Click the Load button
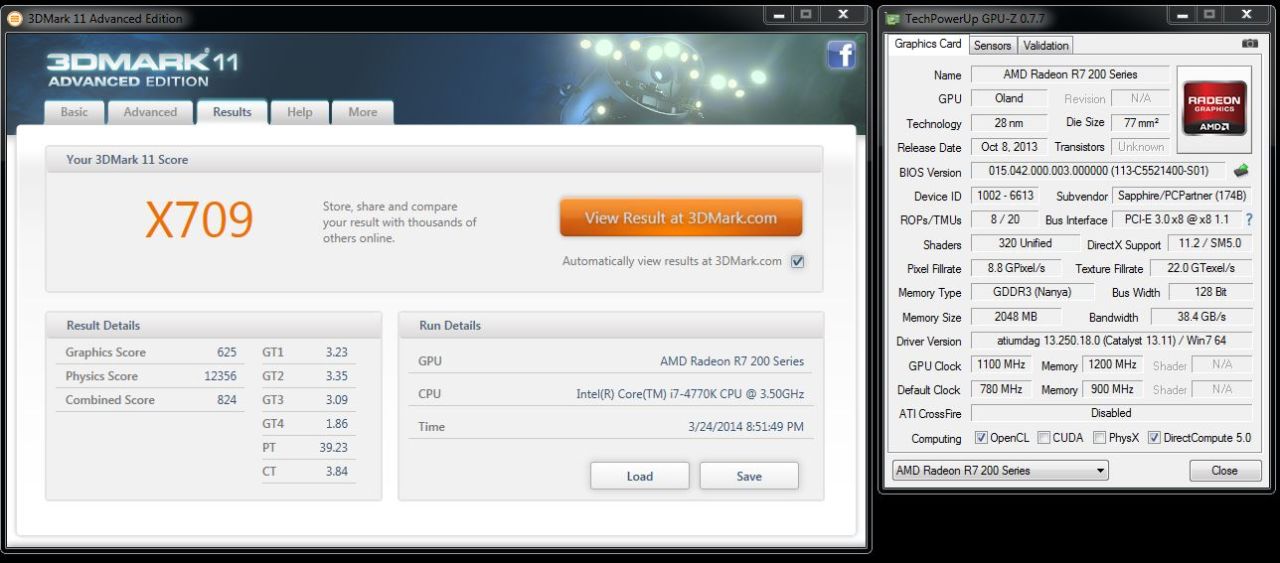This screenshot has height=563, width=1280. click(x=639, y=476)
